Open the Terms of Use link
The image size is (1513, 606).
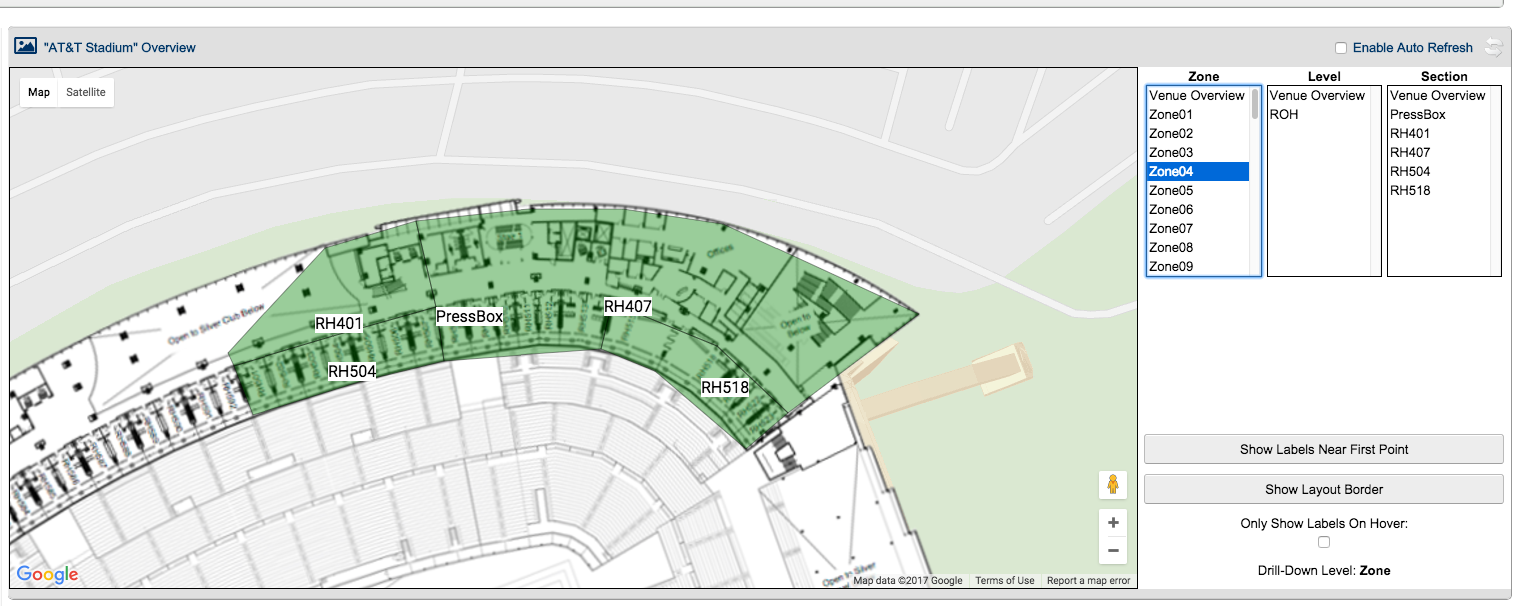(x=1005, y=580)
